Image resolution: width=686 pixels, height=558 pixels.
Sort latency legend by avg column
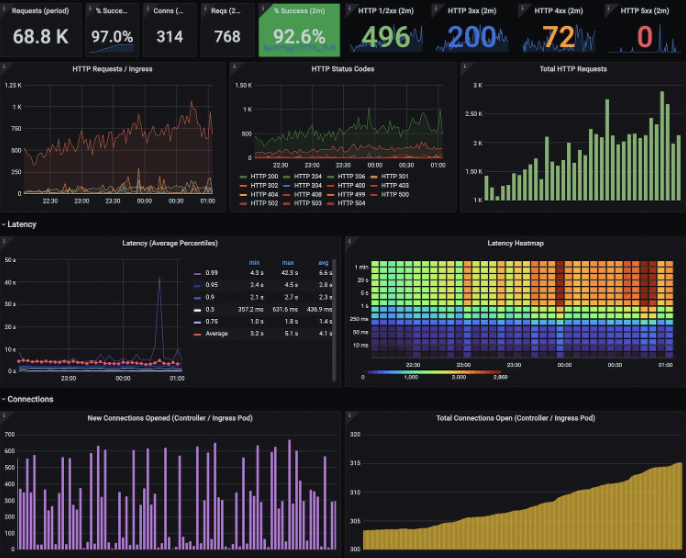point(323,263)
